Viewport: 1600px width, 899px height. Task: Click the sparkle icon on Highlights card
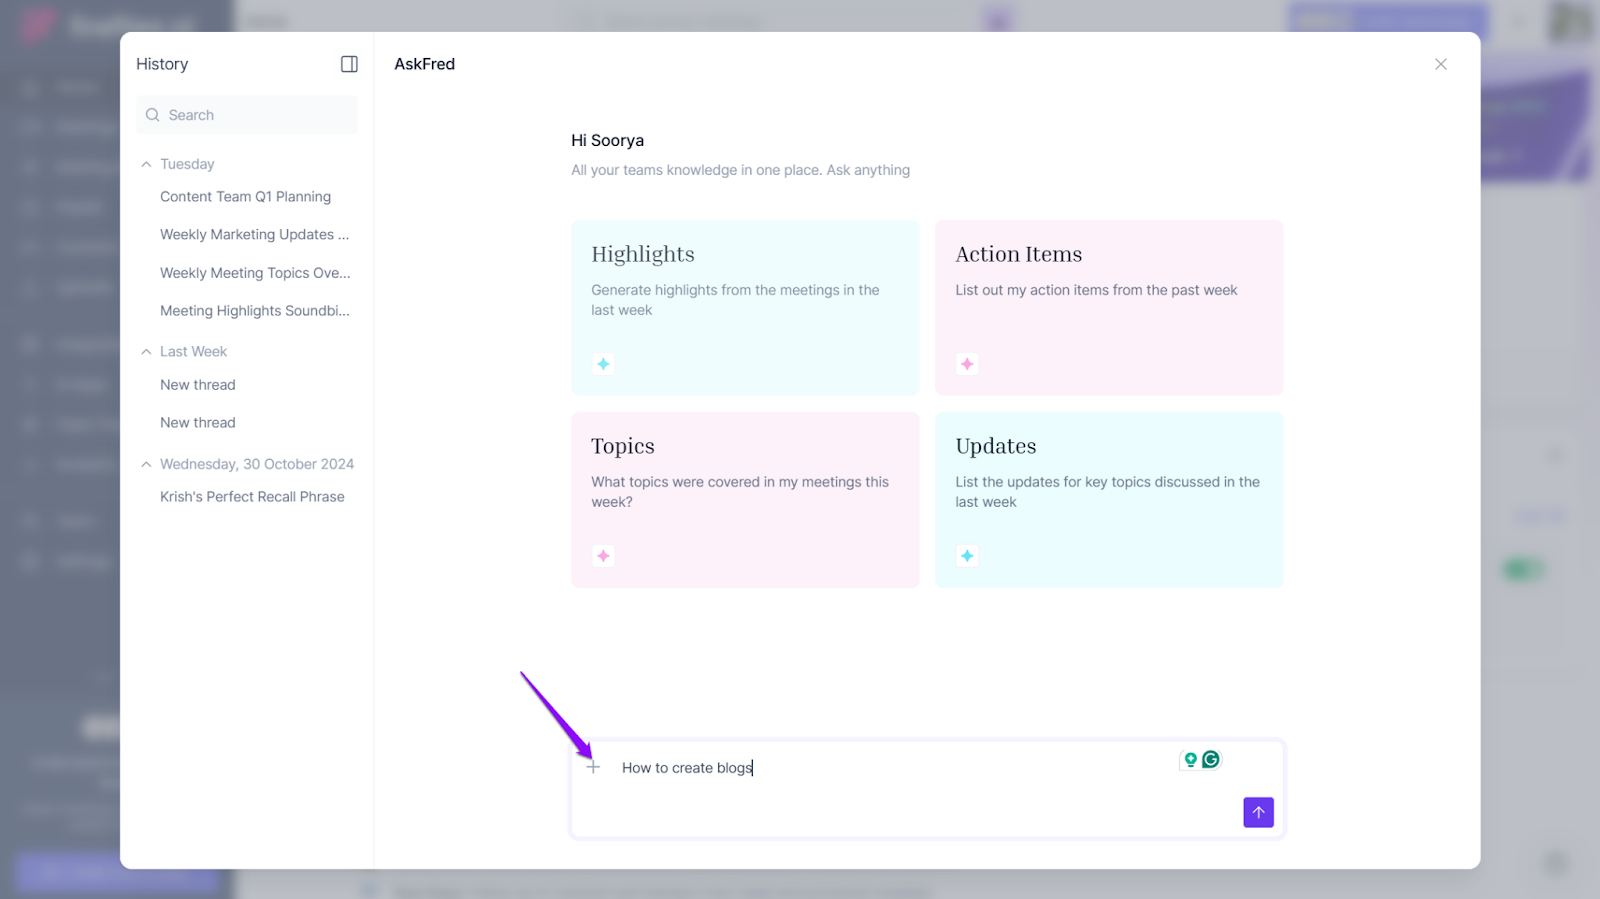(603, 364)
